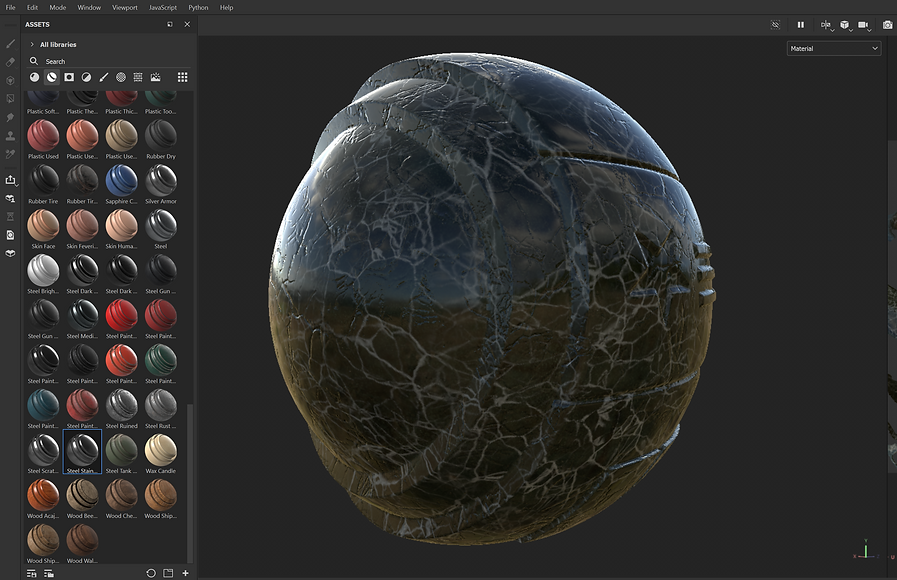The image size is (897, 580).
Task: Open the JavaScript menu
Action: (x=163, y=7)
